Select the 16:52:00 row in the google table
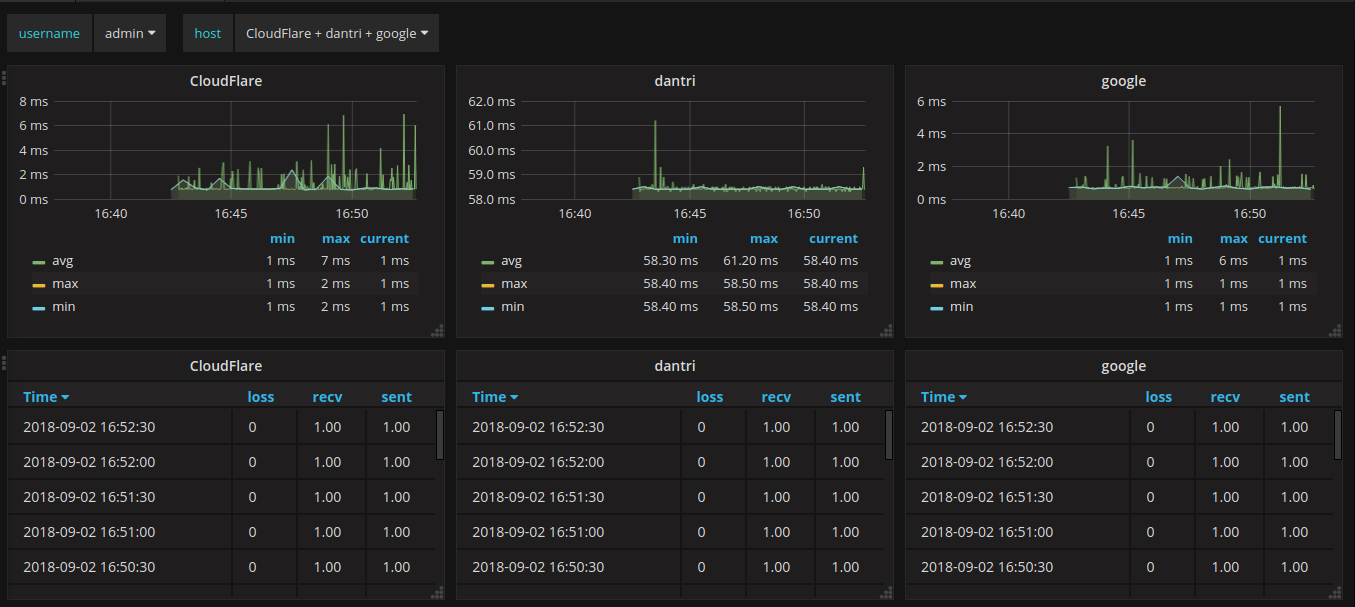This screenshot has height=607, width=1355. pos(1119,462)
